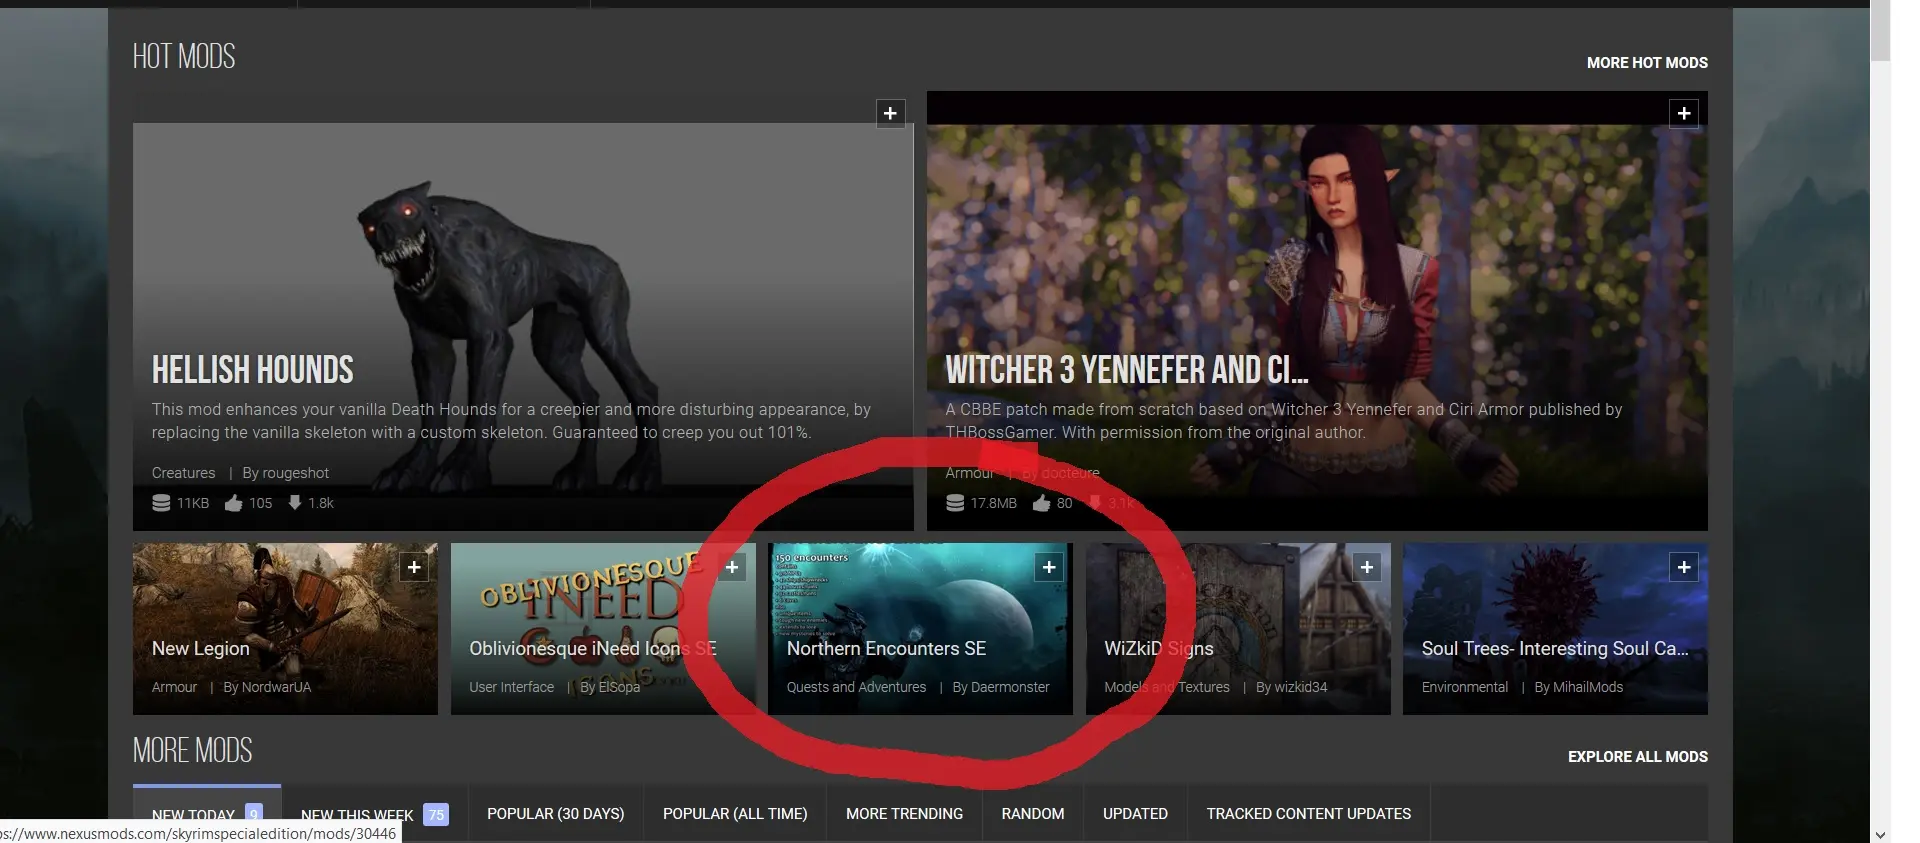The image size is (1920, 843).
Task: Open the User Interface category link
Action: (x=511, y=687)
